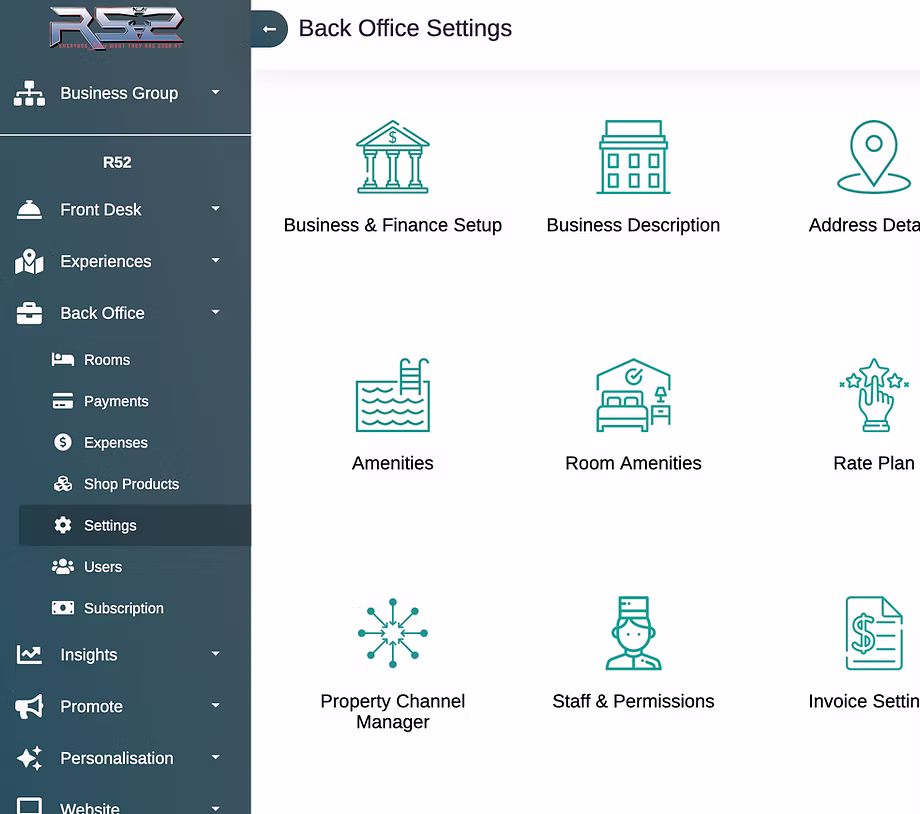Image resolution: width=920 pixels, height=814 pixels.
Task: Collapse the Back Office section
Action: click(215, 313)
